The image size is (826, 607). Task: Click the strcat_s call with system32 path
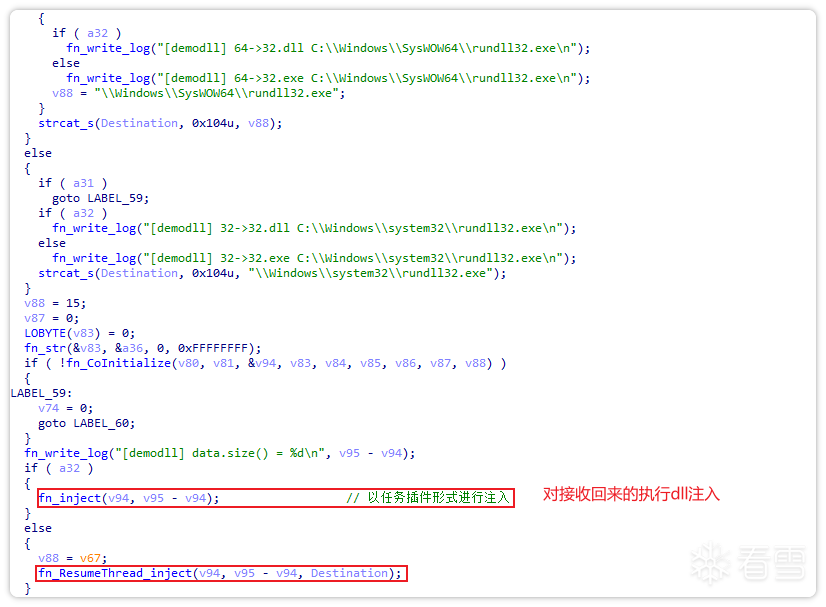pyautogui.click(x=272, y=273)
